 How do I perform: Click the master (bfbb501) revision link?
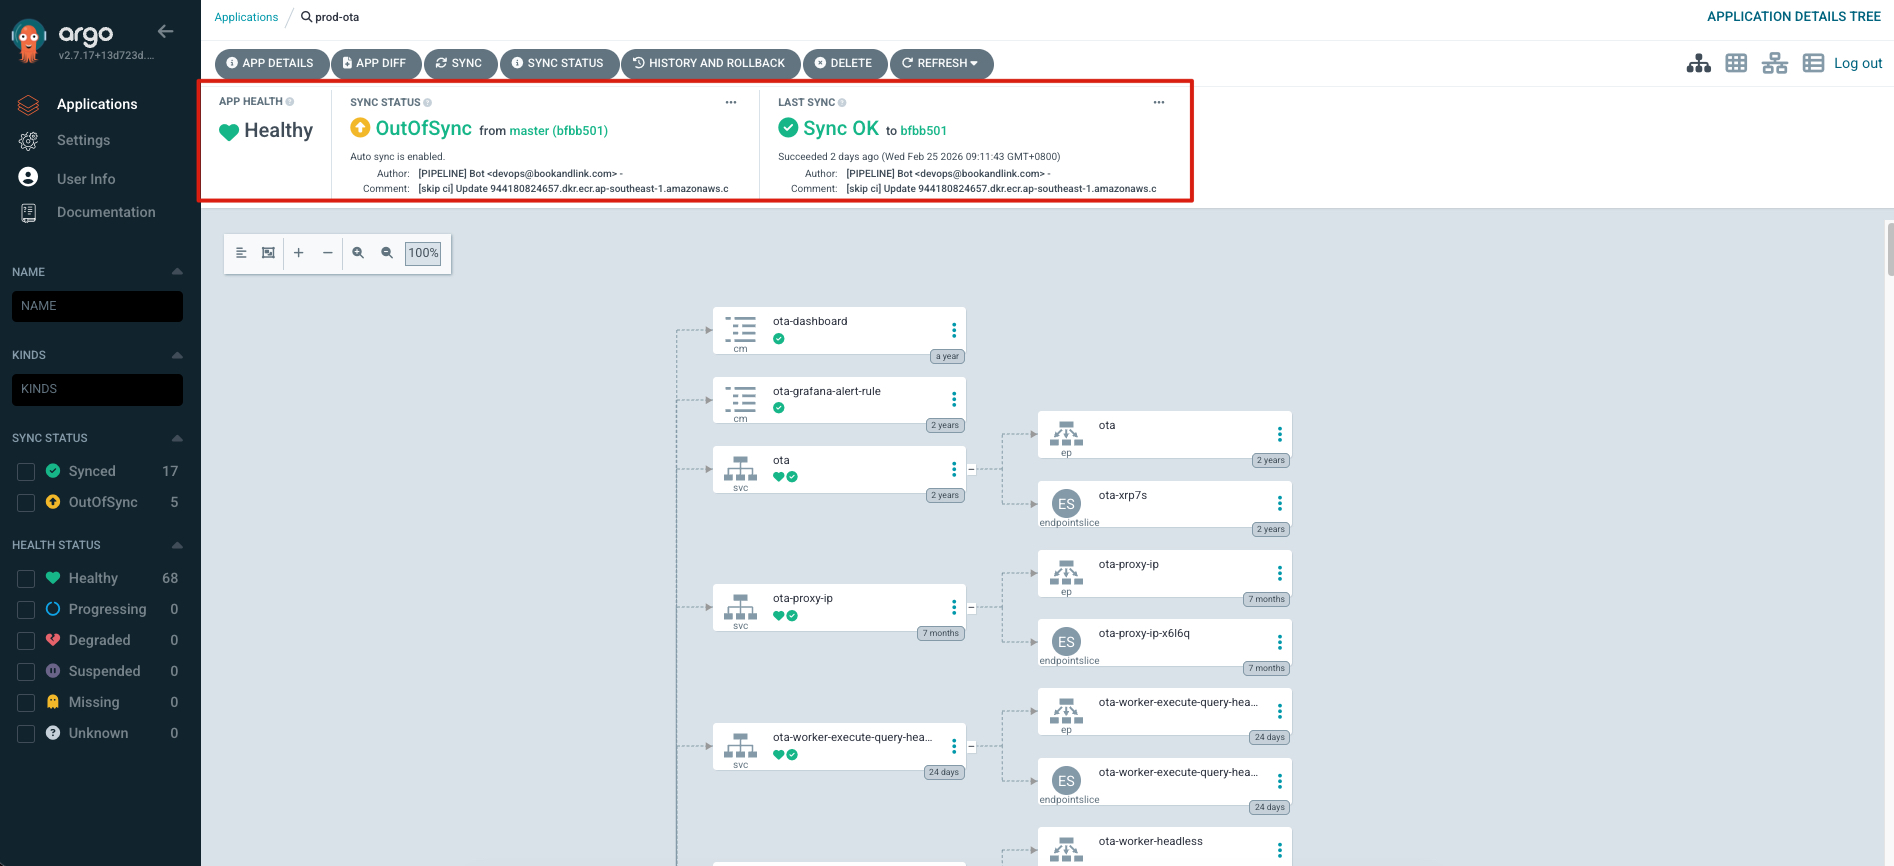coord(559,131)
